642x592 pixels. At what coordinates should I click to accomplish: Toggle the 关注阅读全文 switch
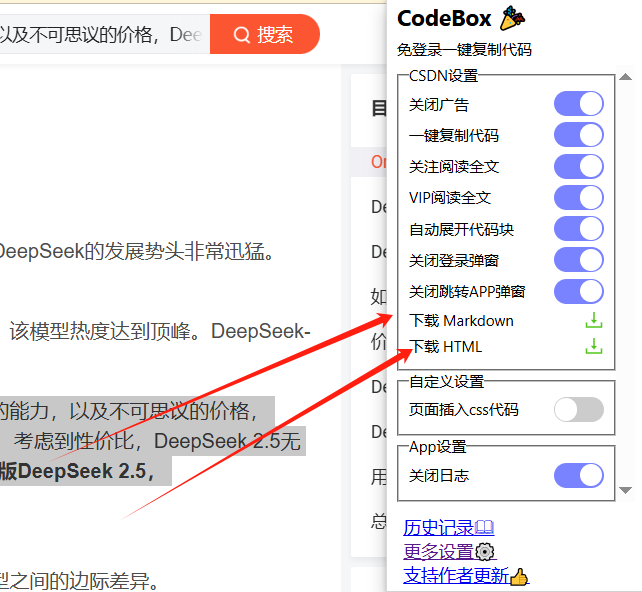pos(579,166)
